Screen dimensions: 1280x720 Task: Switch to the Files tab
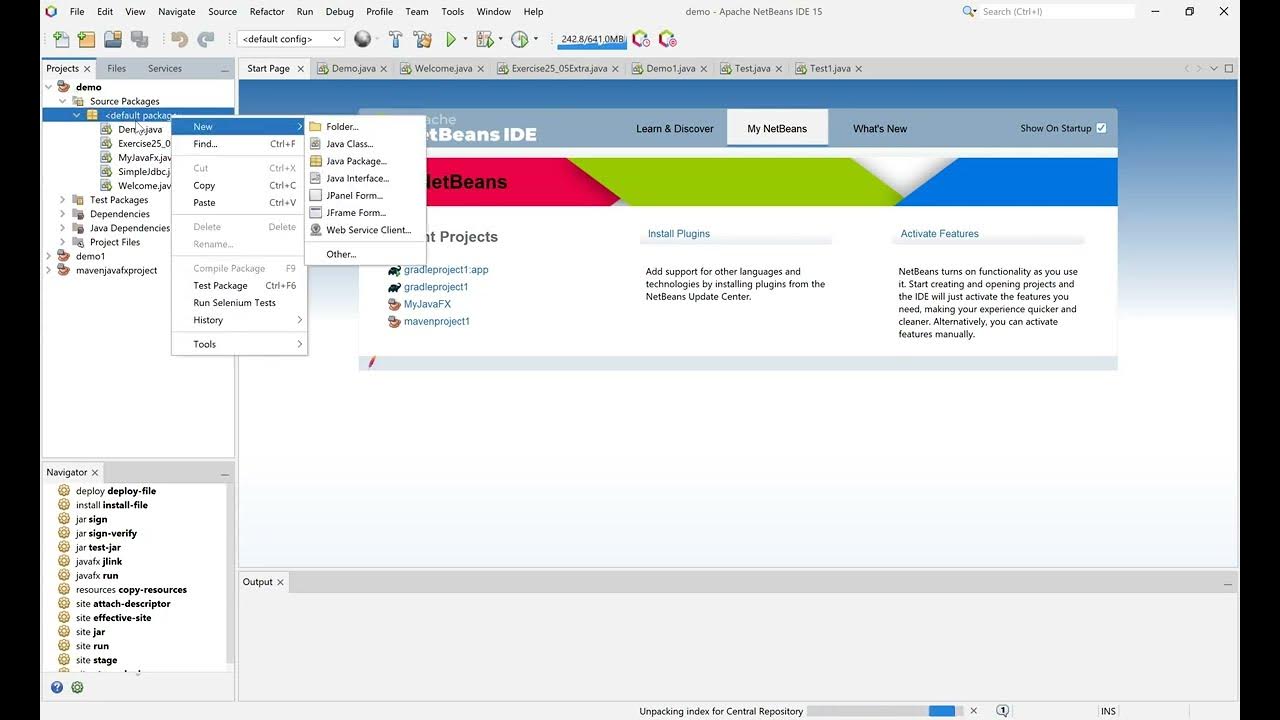tap(117, 69)
